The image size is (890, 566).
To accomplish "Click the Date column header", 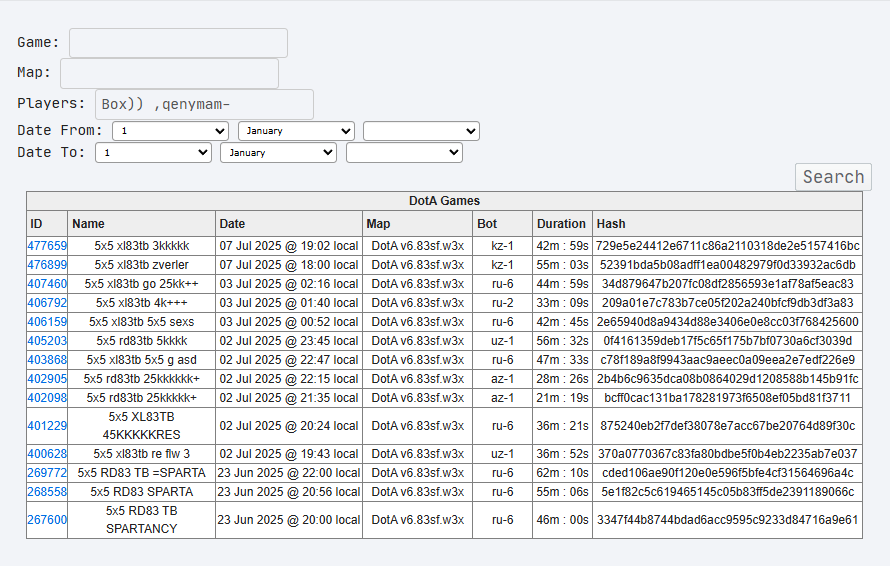I will point(289,224).
